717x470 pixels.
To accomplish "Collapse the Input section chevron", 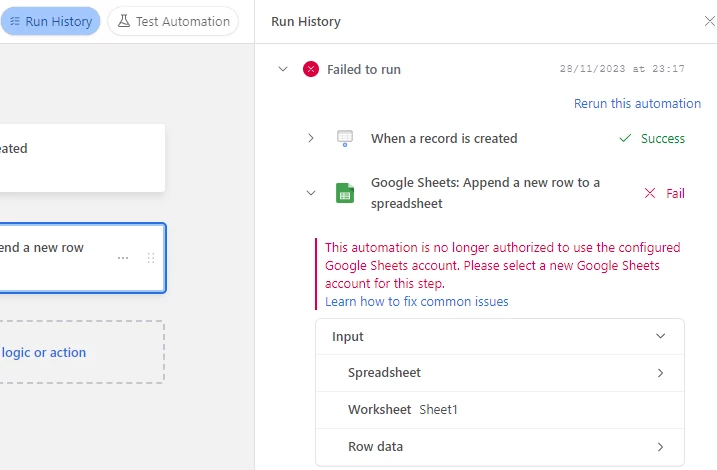I will pos(660,337).
